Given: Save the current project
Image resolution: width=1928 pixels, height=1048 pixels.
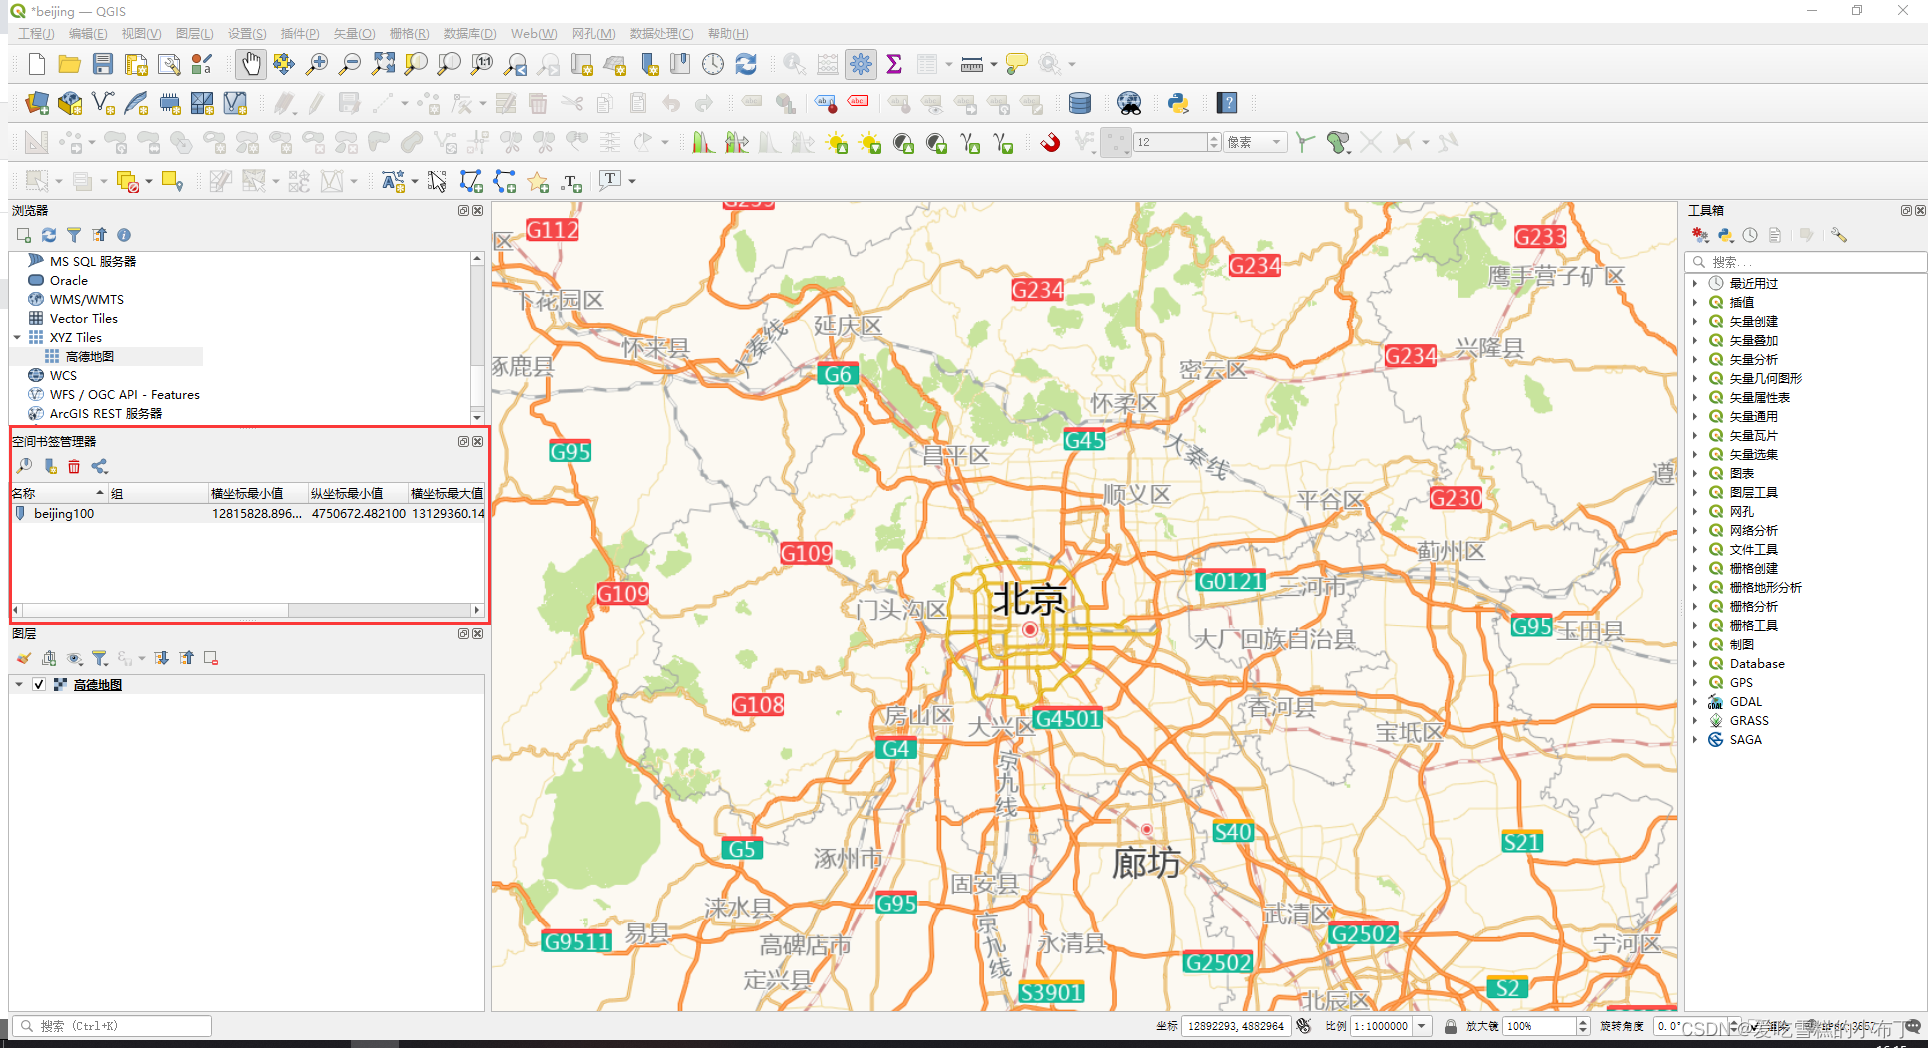Looking at the screenshot, I should (103, 65).
